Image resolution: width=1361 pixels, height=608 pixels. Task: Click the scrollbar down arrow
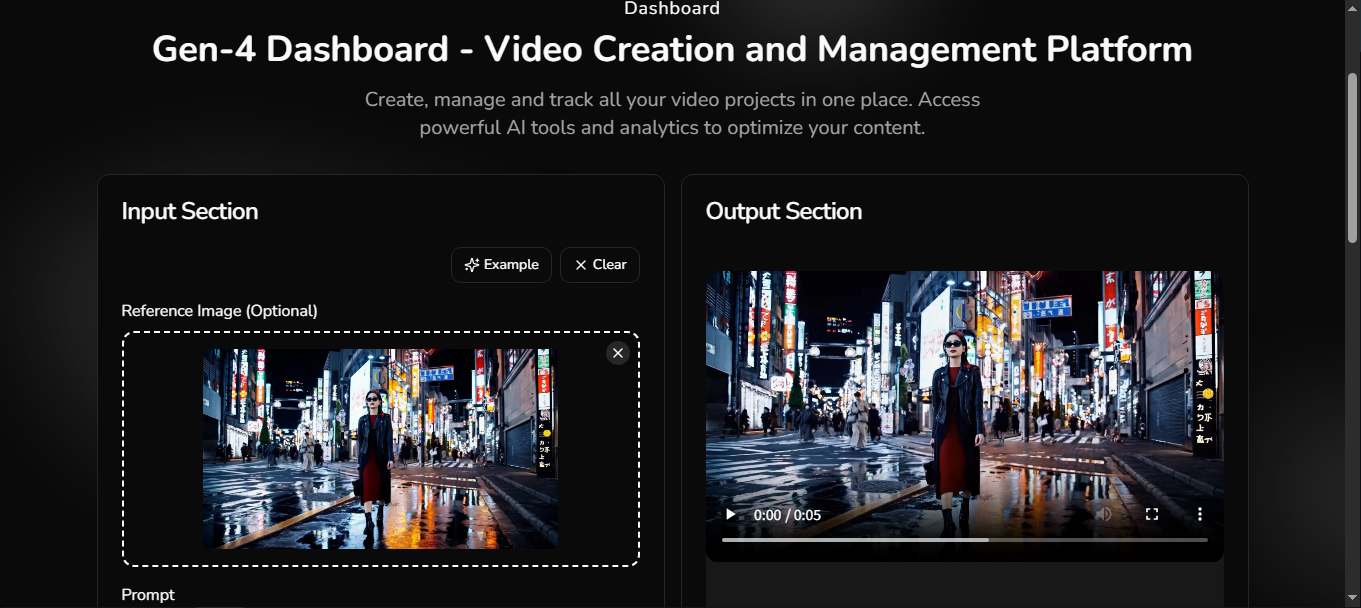tap(1352, 600)
